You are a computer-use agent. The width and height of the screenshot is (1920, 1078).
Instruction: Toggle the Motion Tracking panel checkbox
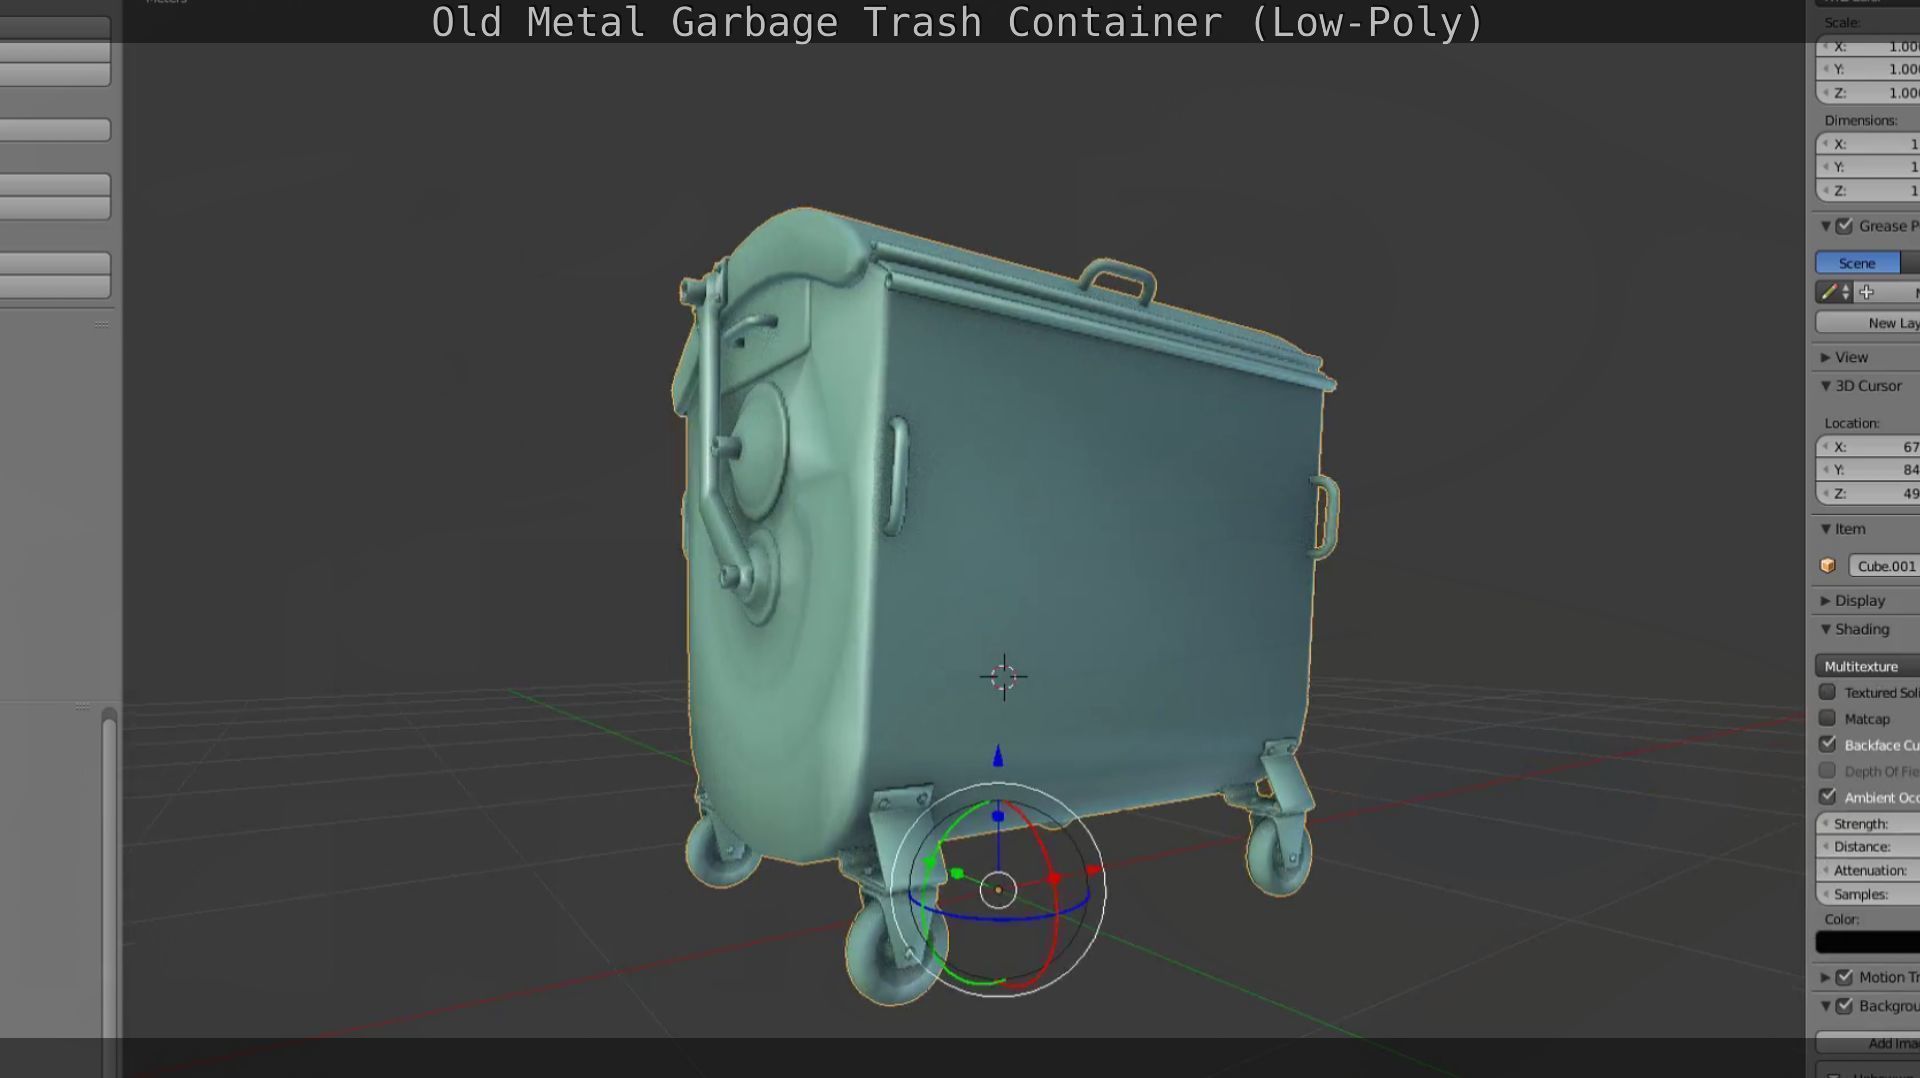coord(1845,977)
